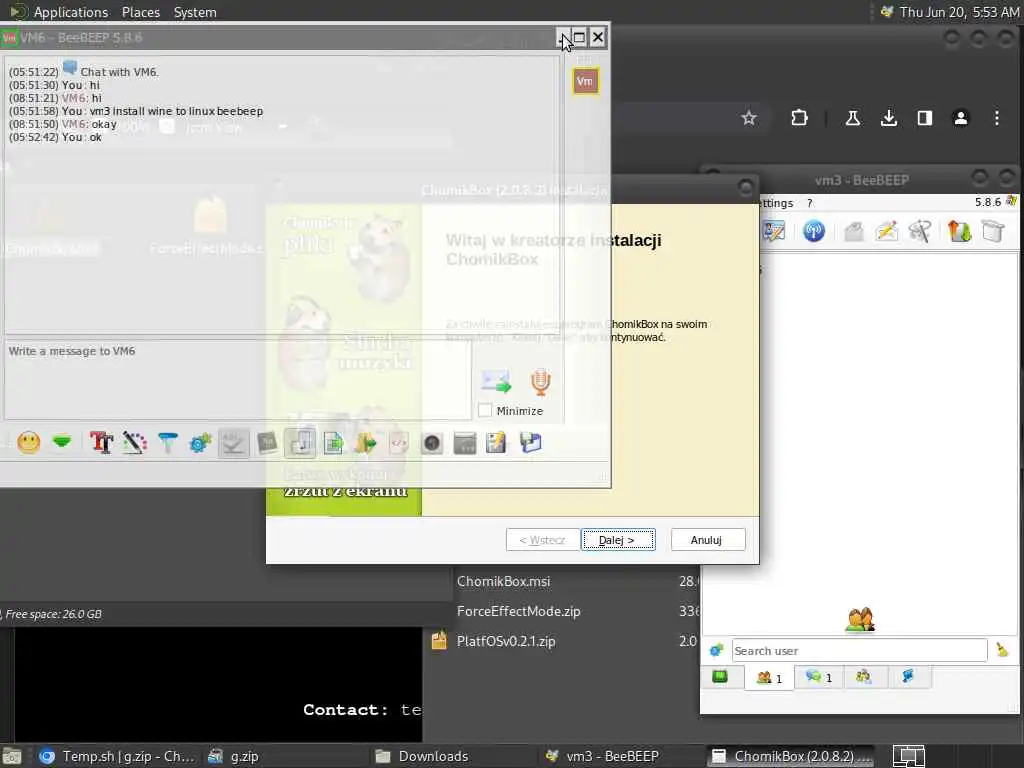Open browser downloads arrow icon
This screenshot has width=1024, height=768.
[x=888, y=118]
